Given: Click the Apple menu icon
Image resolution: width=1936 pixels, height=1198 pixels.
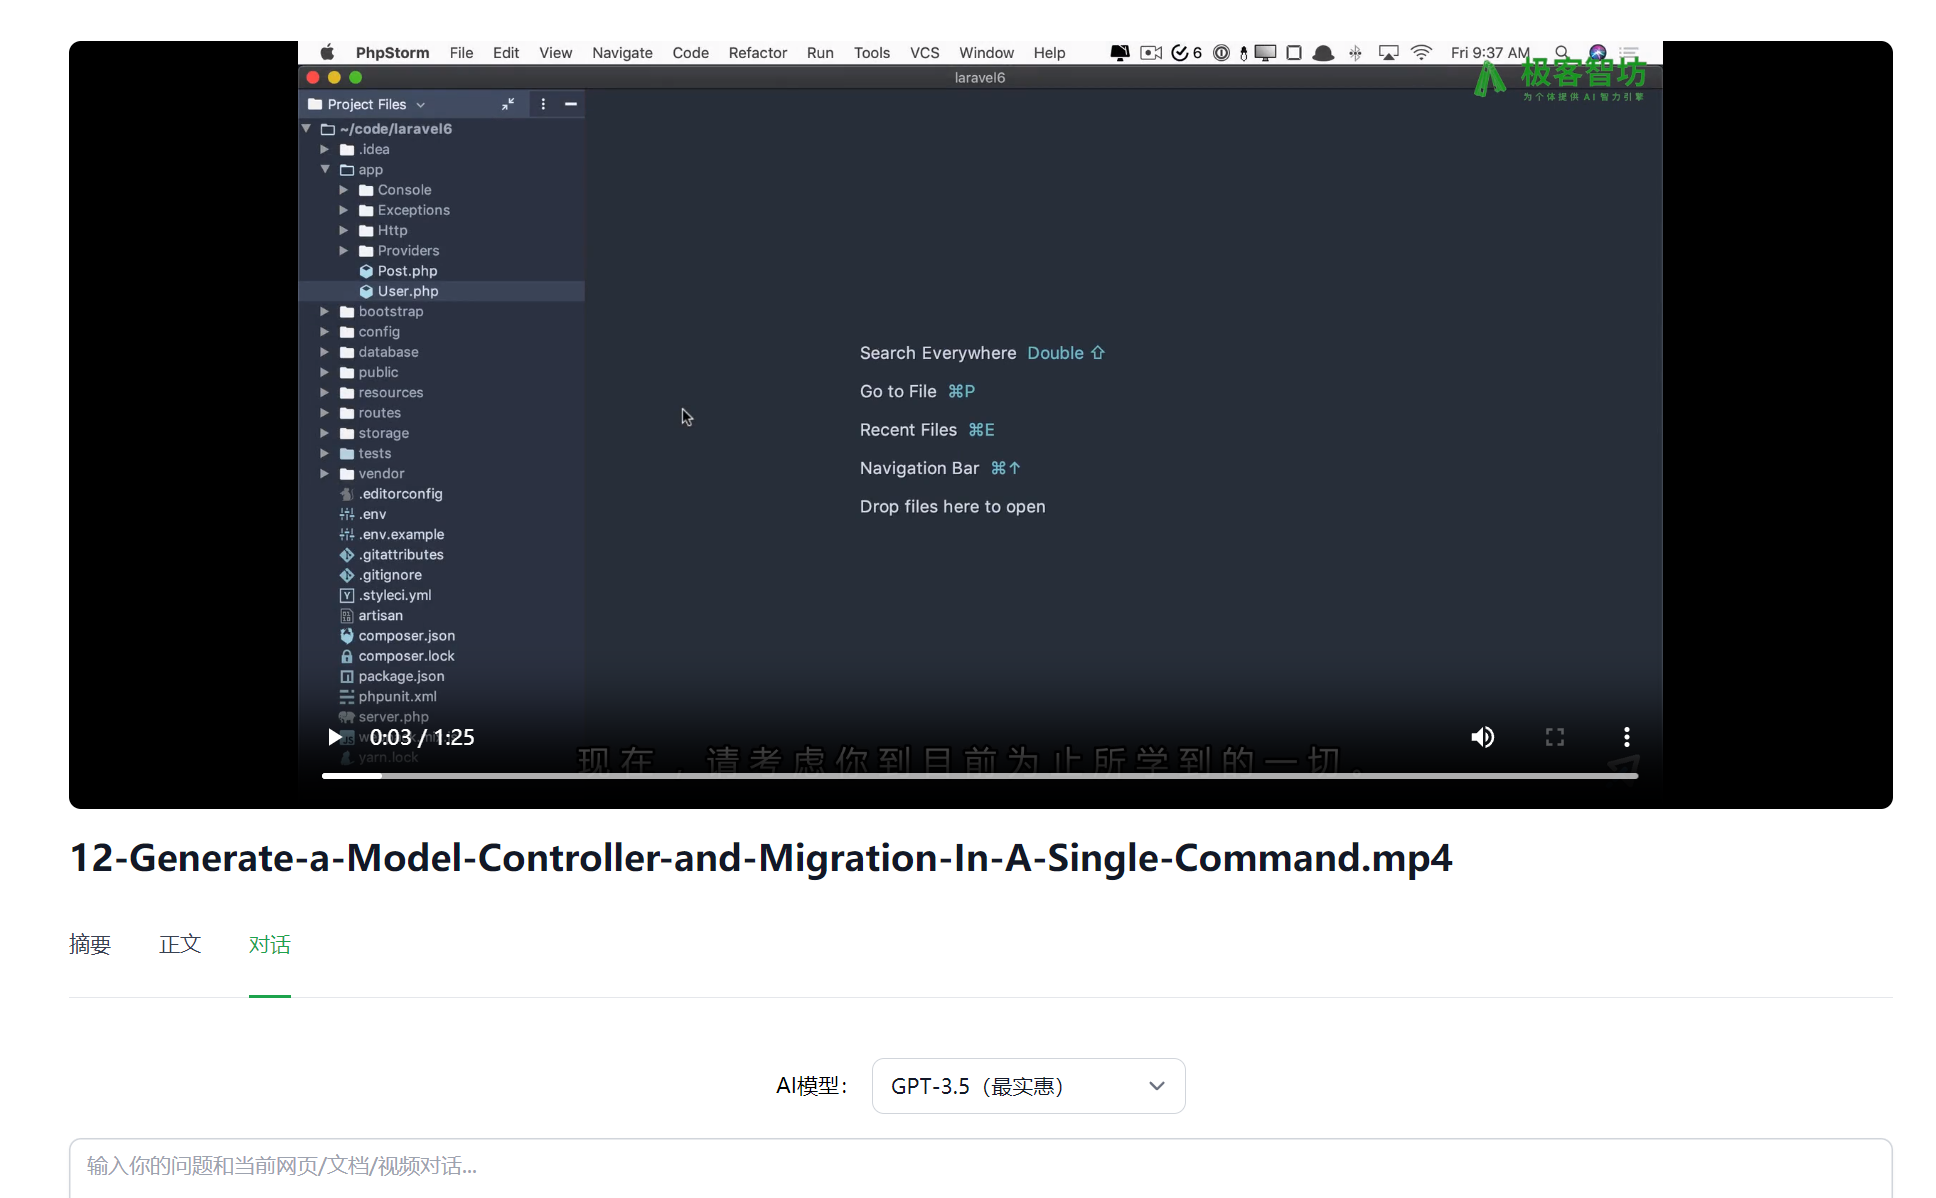Looking at the screenshot, I should [x=327, y=53].
